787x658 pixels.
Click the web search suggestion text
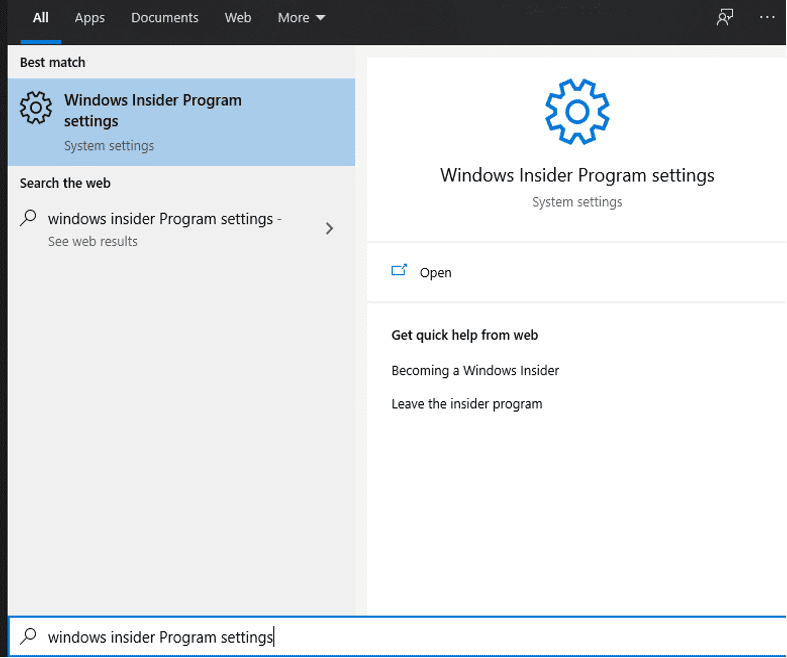pyautogui.click(x=165, y=219)
